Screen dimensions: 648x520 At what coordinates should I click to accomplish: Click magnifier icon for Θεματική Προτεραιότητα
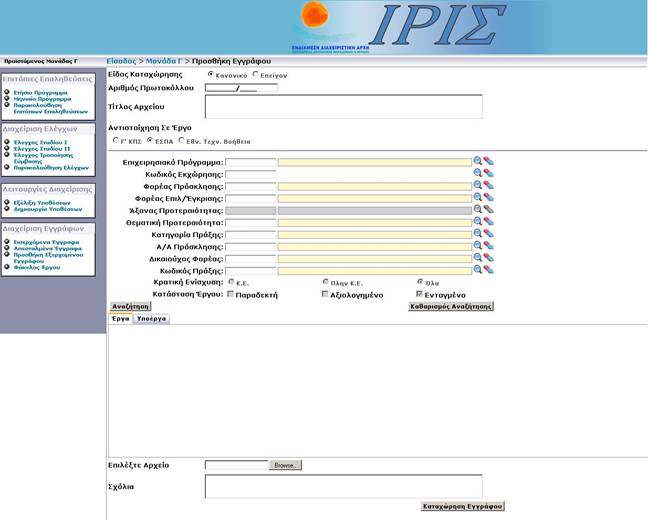(478, 221)
